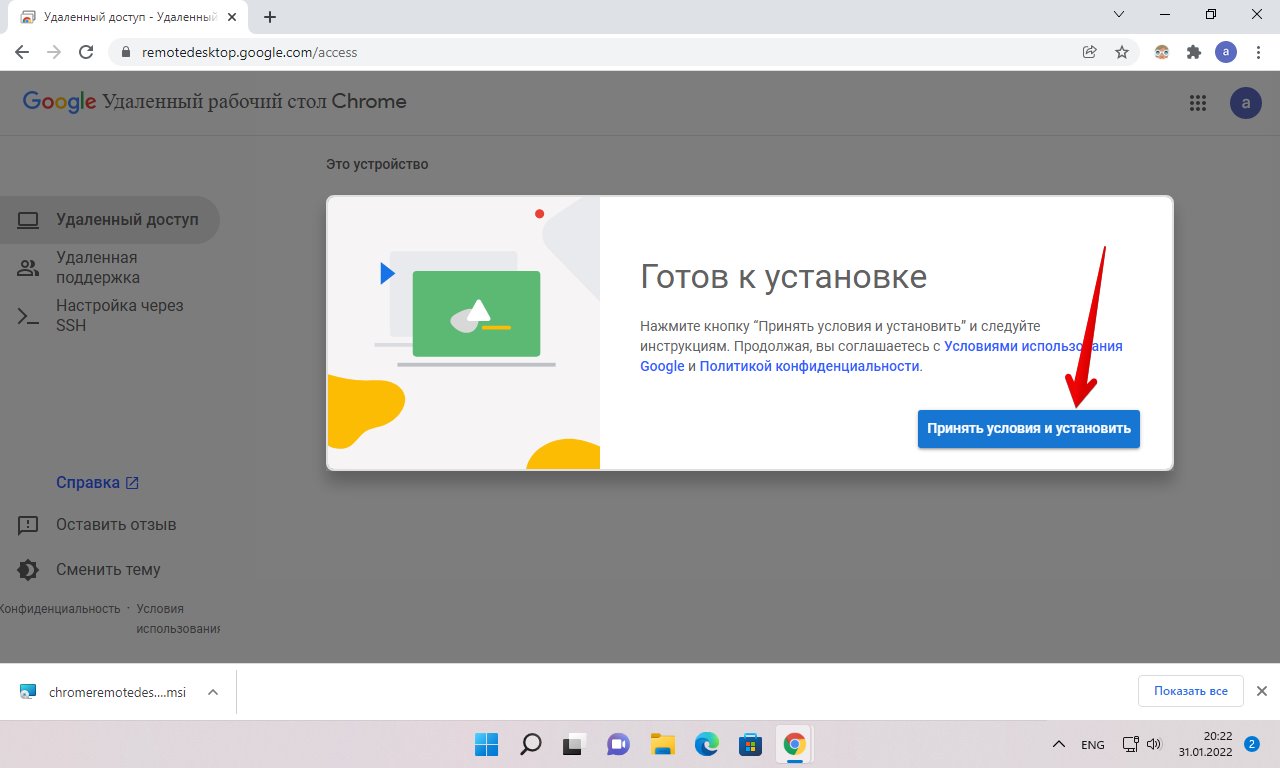Go back with browser back arrow
Screen dimensions: 1280x768
(x=22, y=52)
